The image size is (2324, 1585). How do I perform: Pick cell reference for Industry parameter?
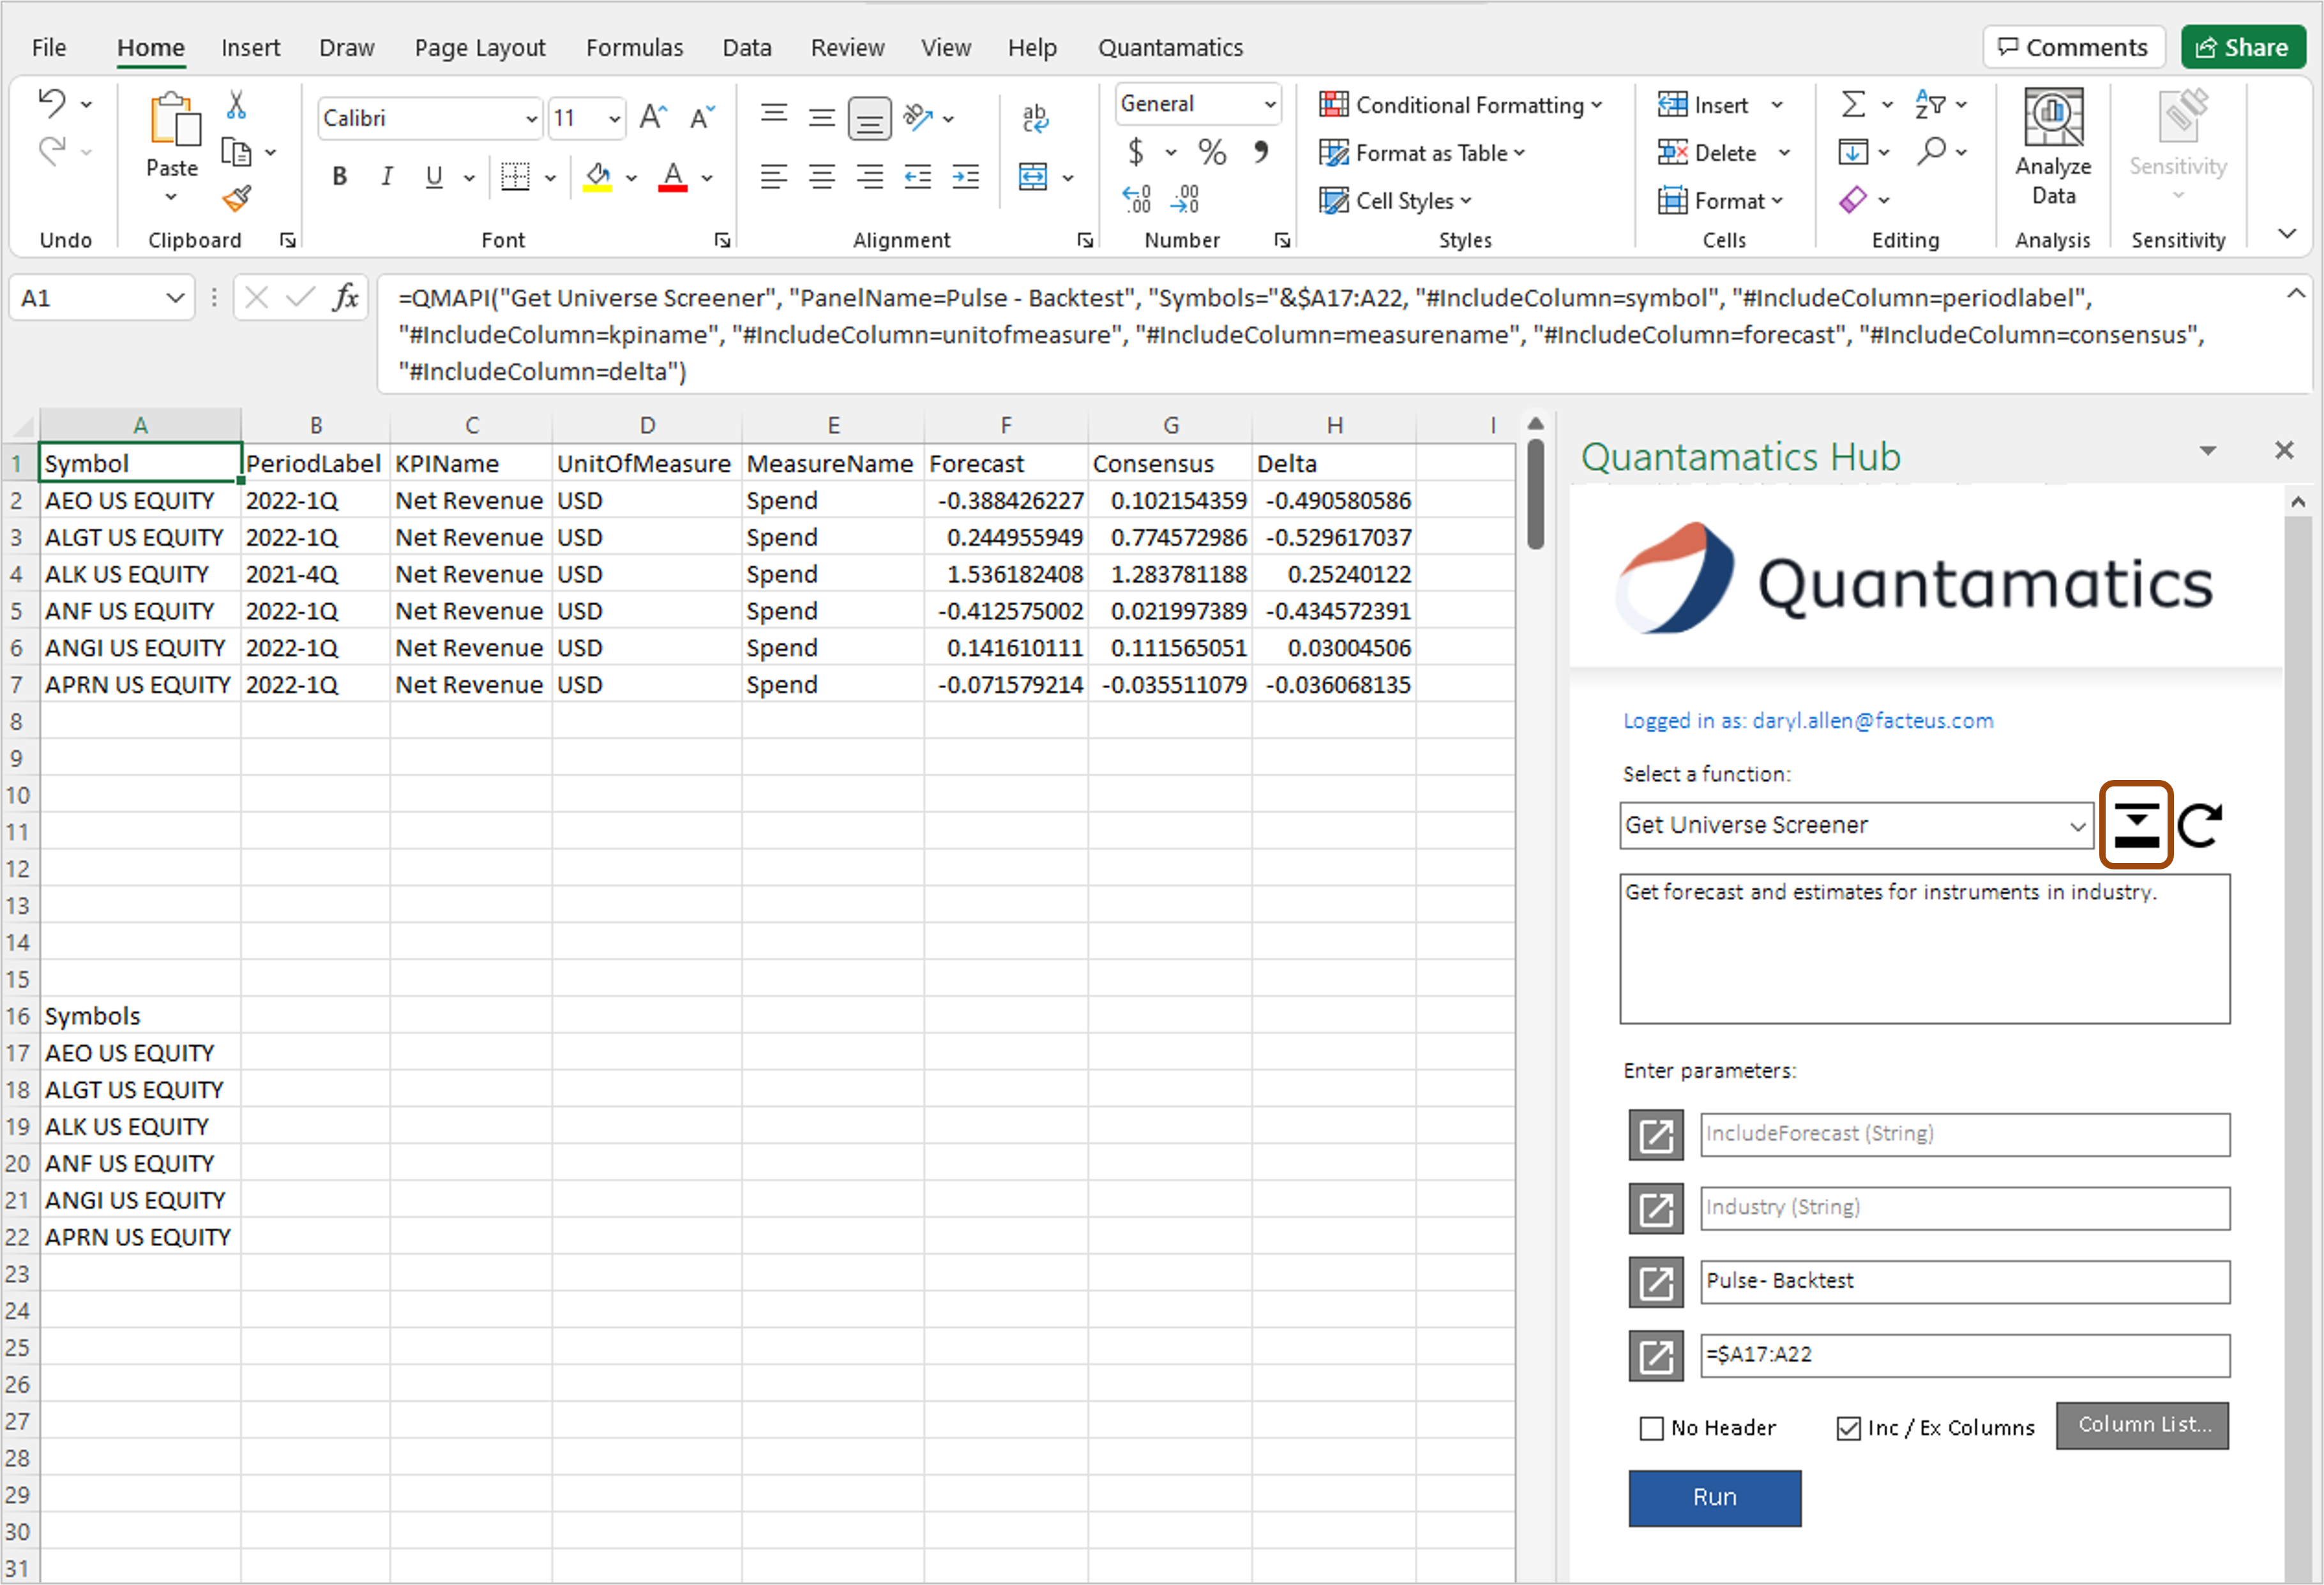1656,1209
